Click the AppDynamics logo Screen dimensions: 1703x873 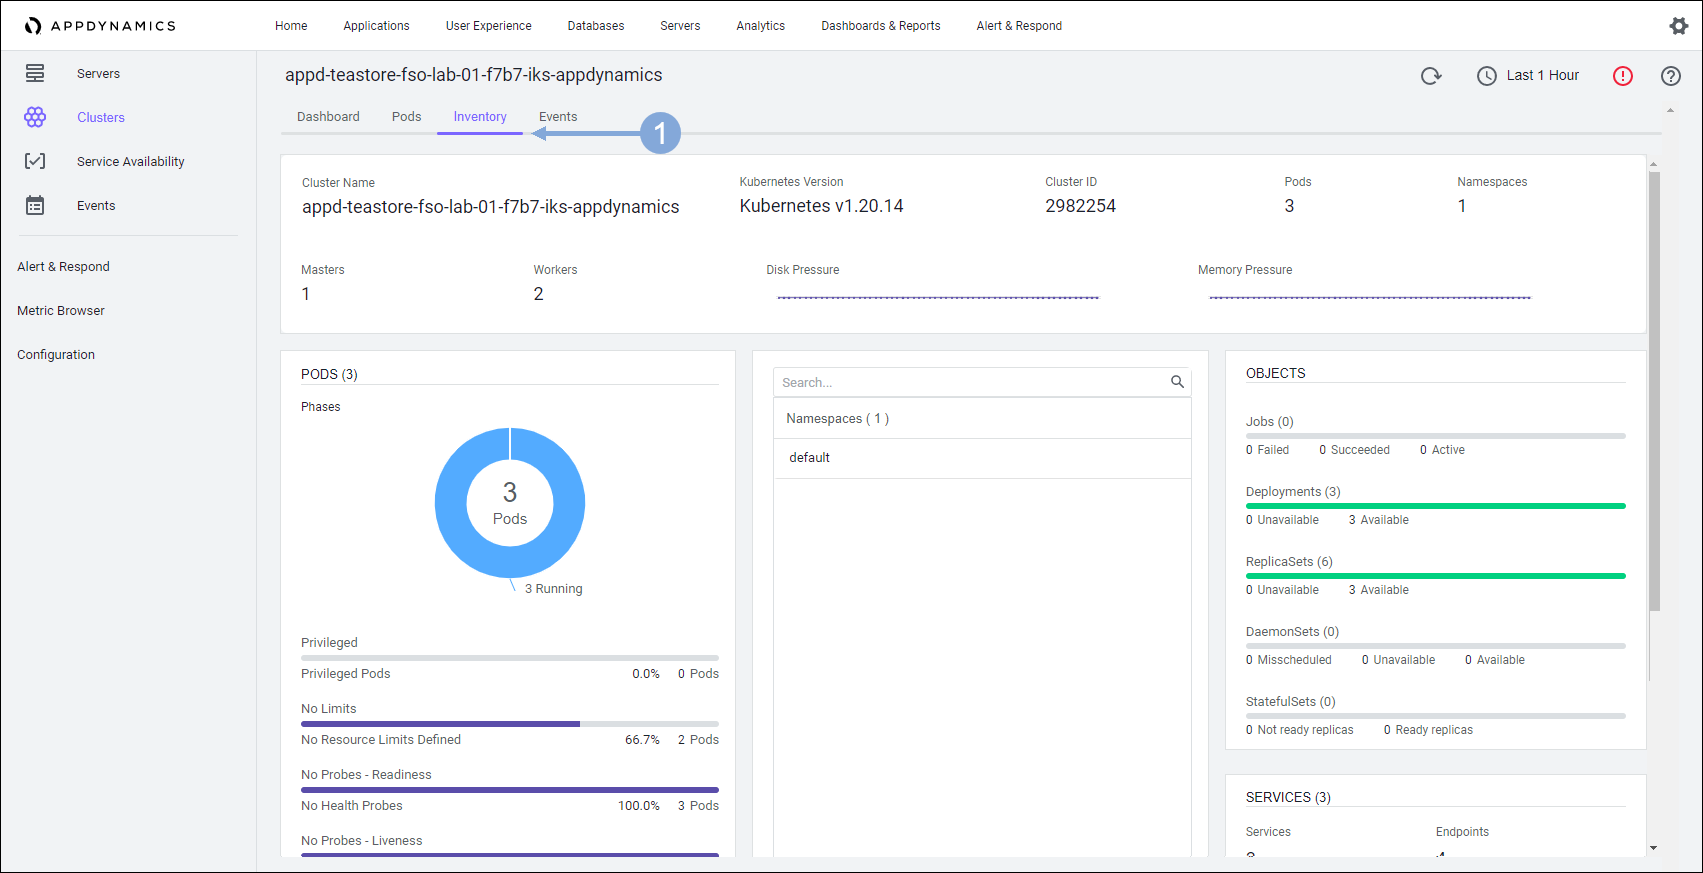[x=100, y=26]
